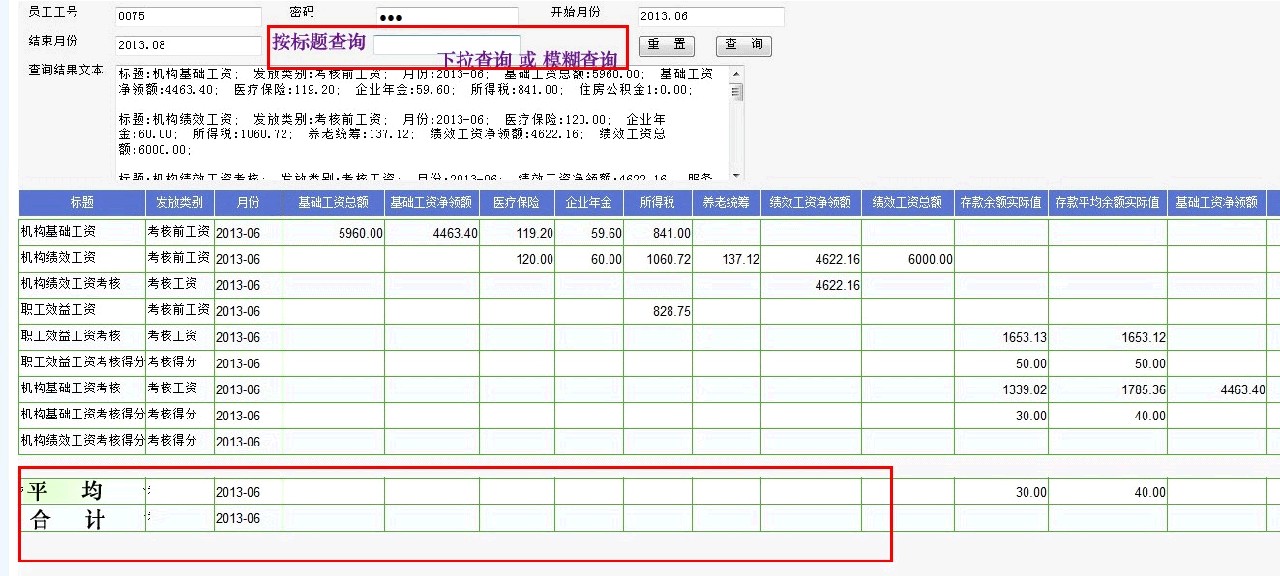Click the 月份 column header
The width and height of the screenshot is (1280, 576).
(247, 202)
